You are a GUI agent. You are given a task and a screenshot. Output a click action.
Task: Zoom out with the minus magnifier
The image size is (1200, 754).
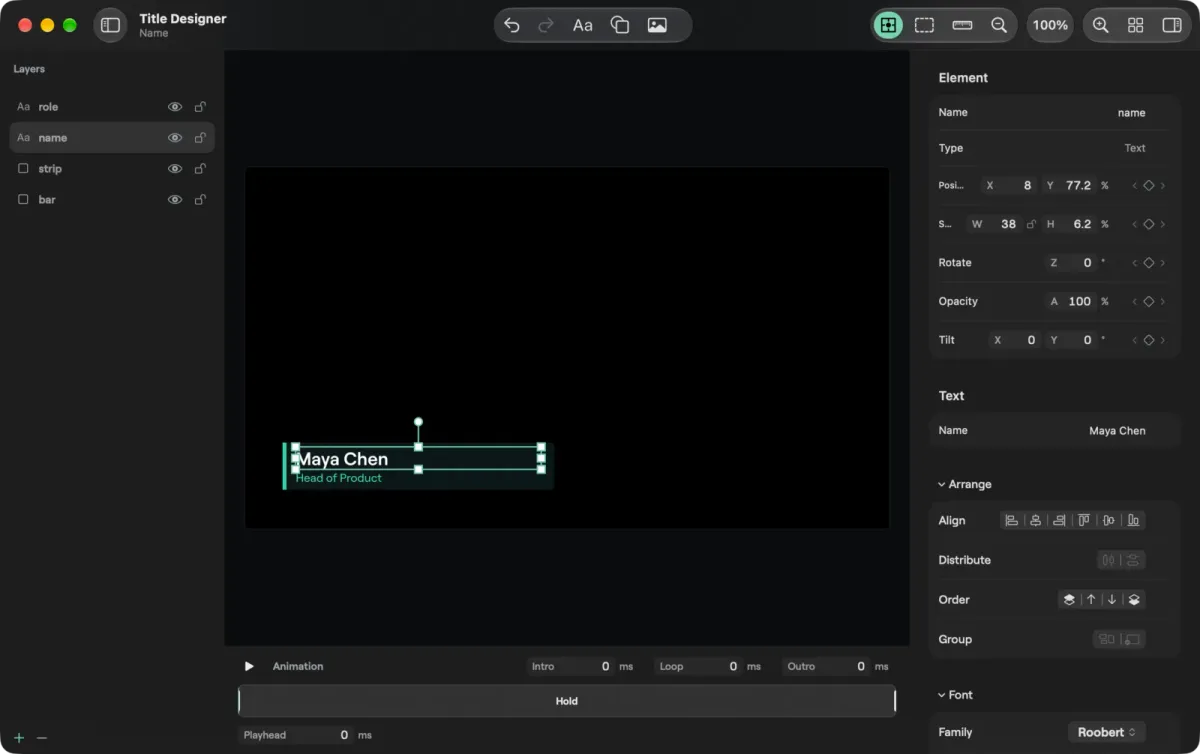(999, 25)
